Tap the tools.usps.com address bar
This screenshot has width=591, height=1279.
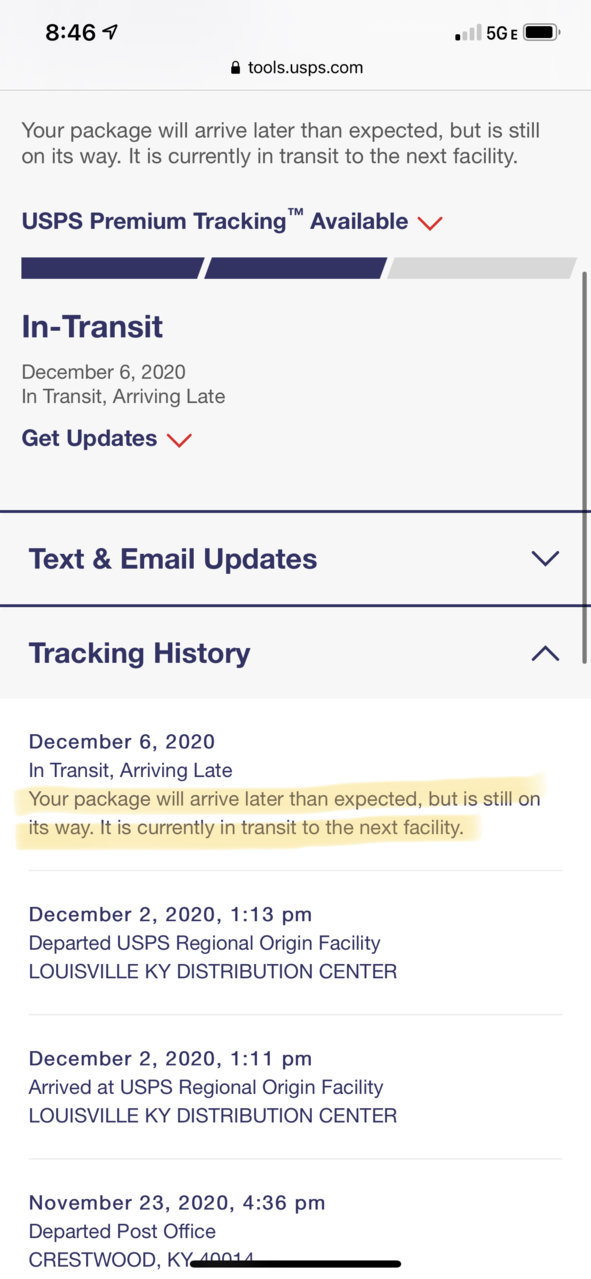[x=295, y=68]
